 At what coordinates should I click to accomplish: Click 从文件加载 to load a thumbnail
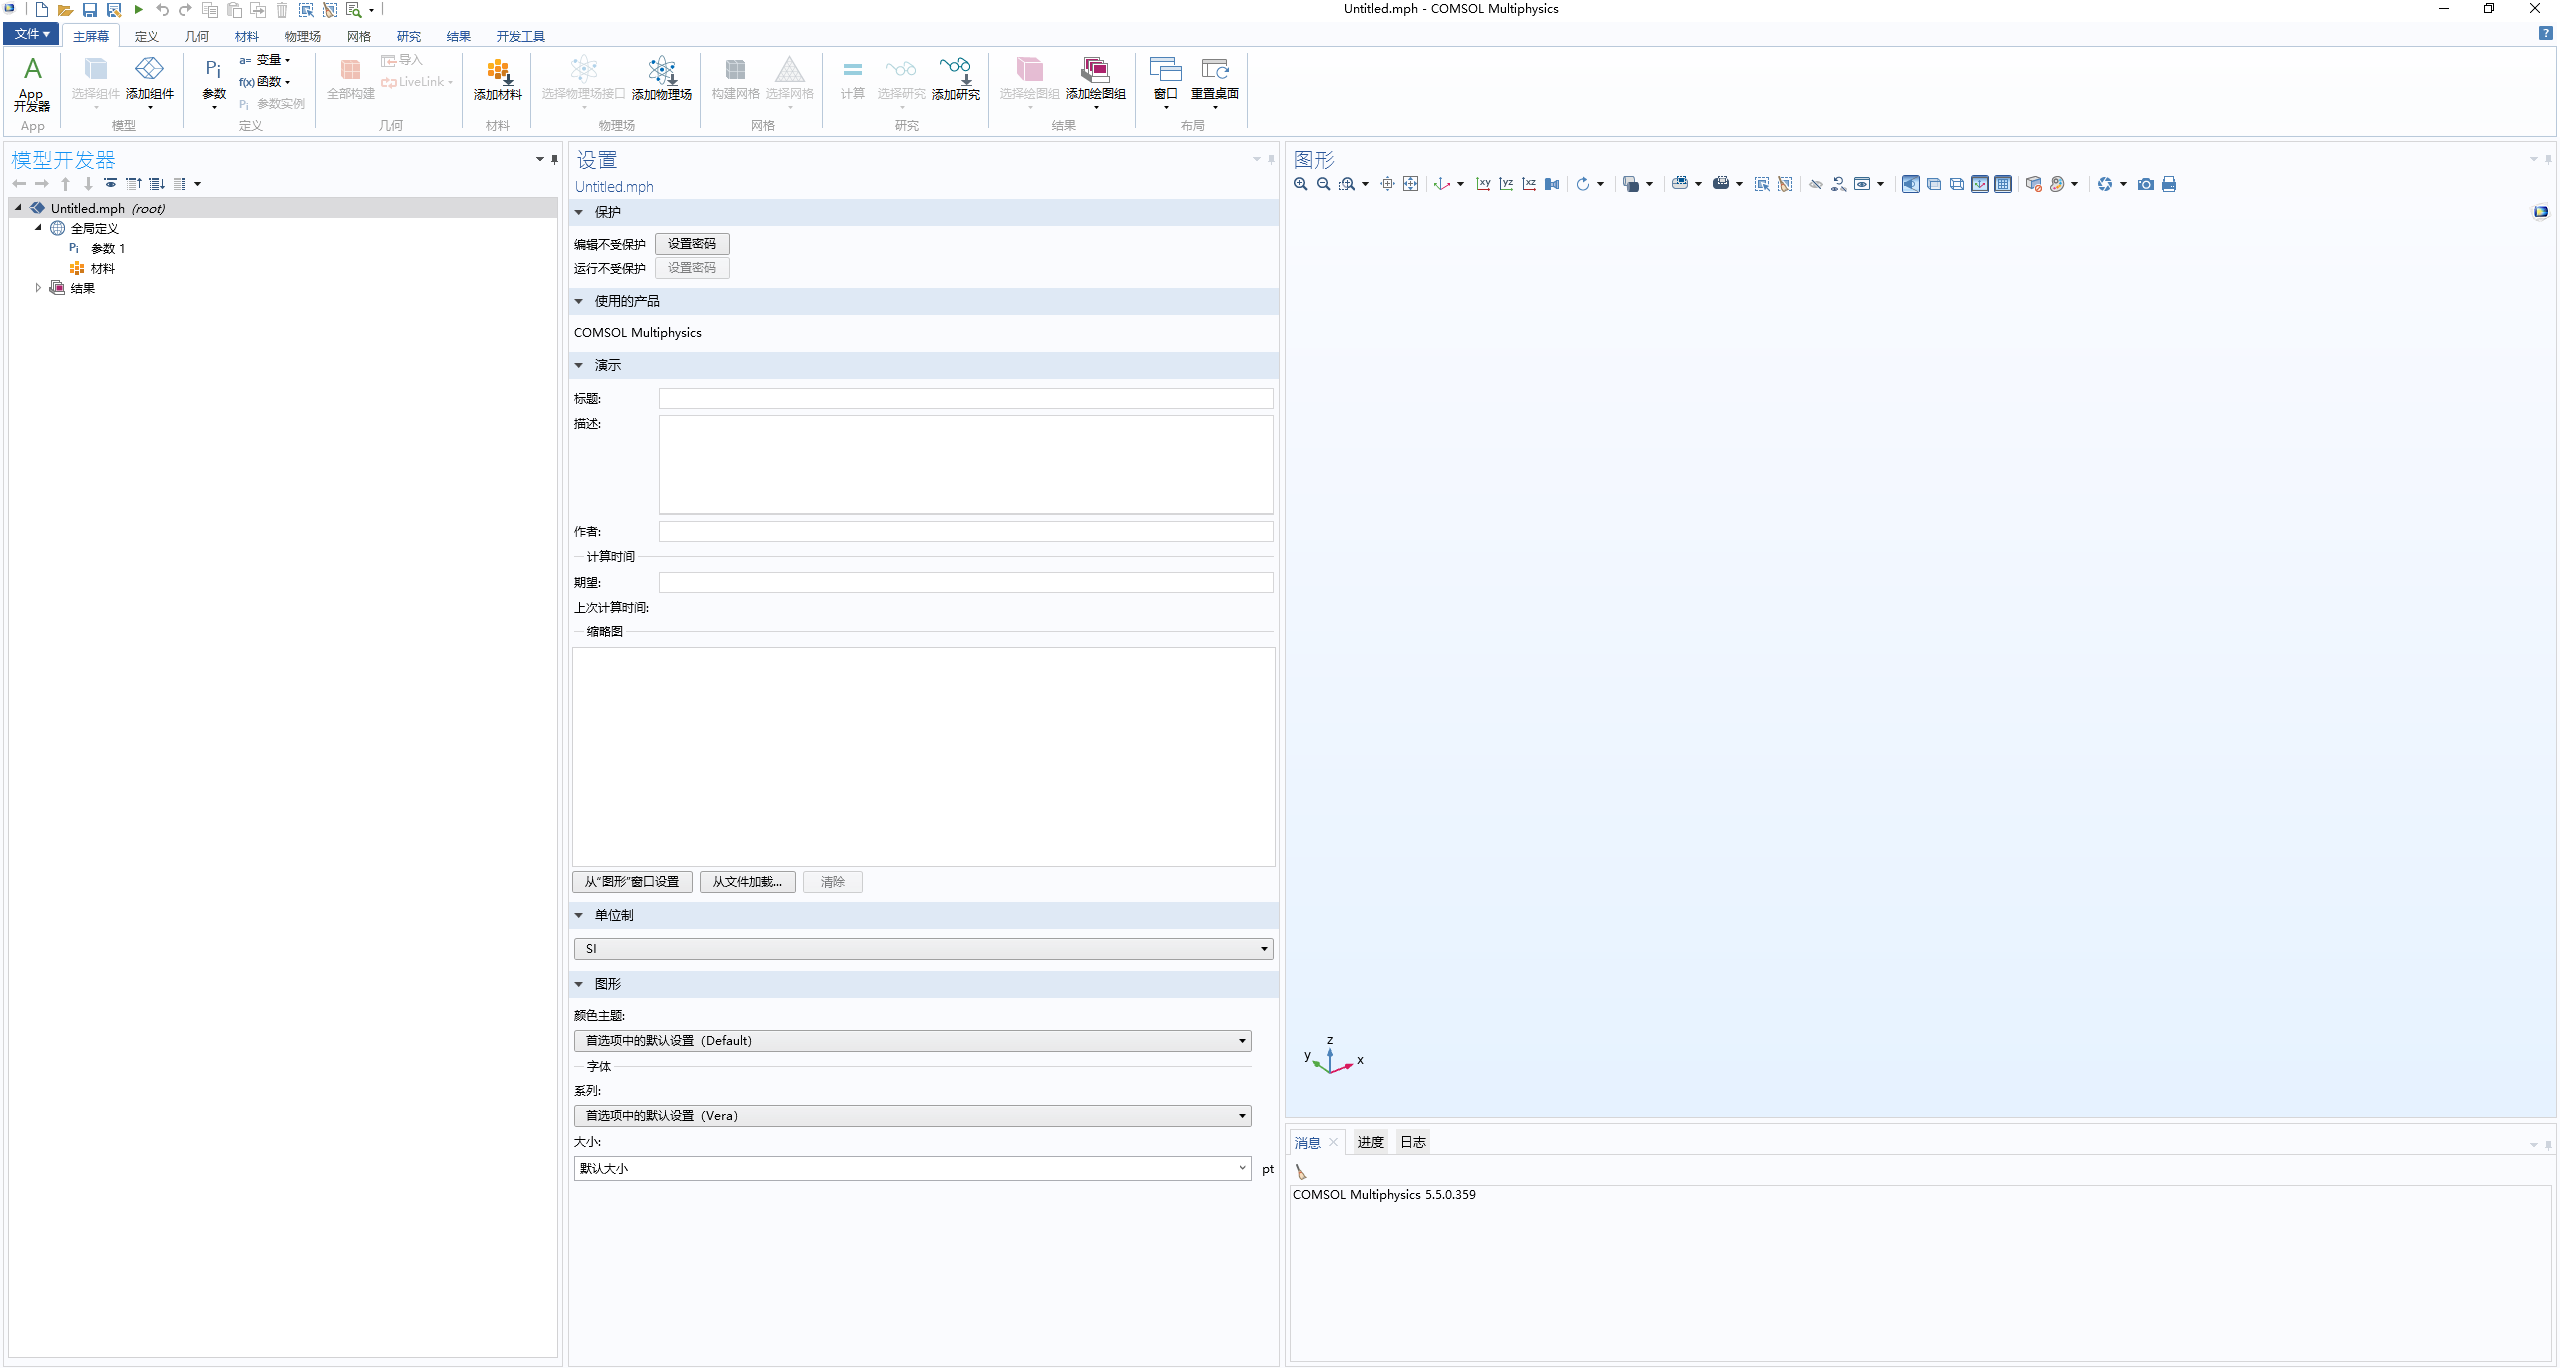pyautogui.click(x=746, y=882)
